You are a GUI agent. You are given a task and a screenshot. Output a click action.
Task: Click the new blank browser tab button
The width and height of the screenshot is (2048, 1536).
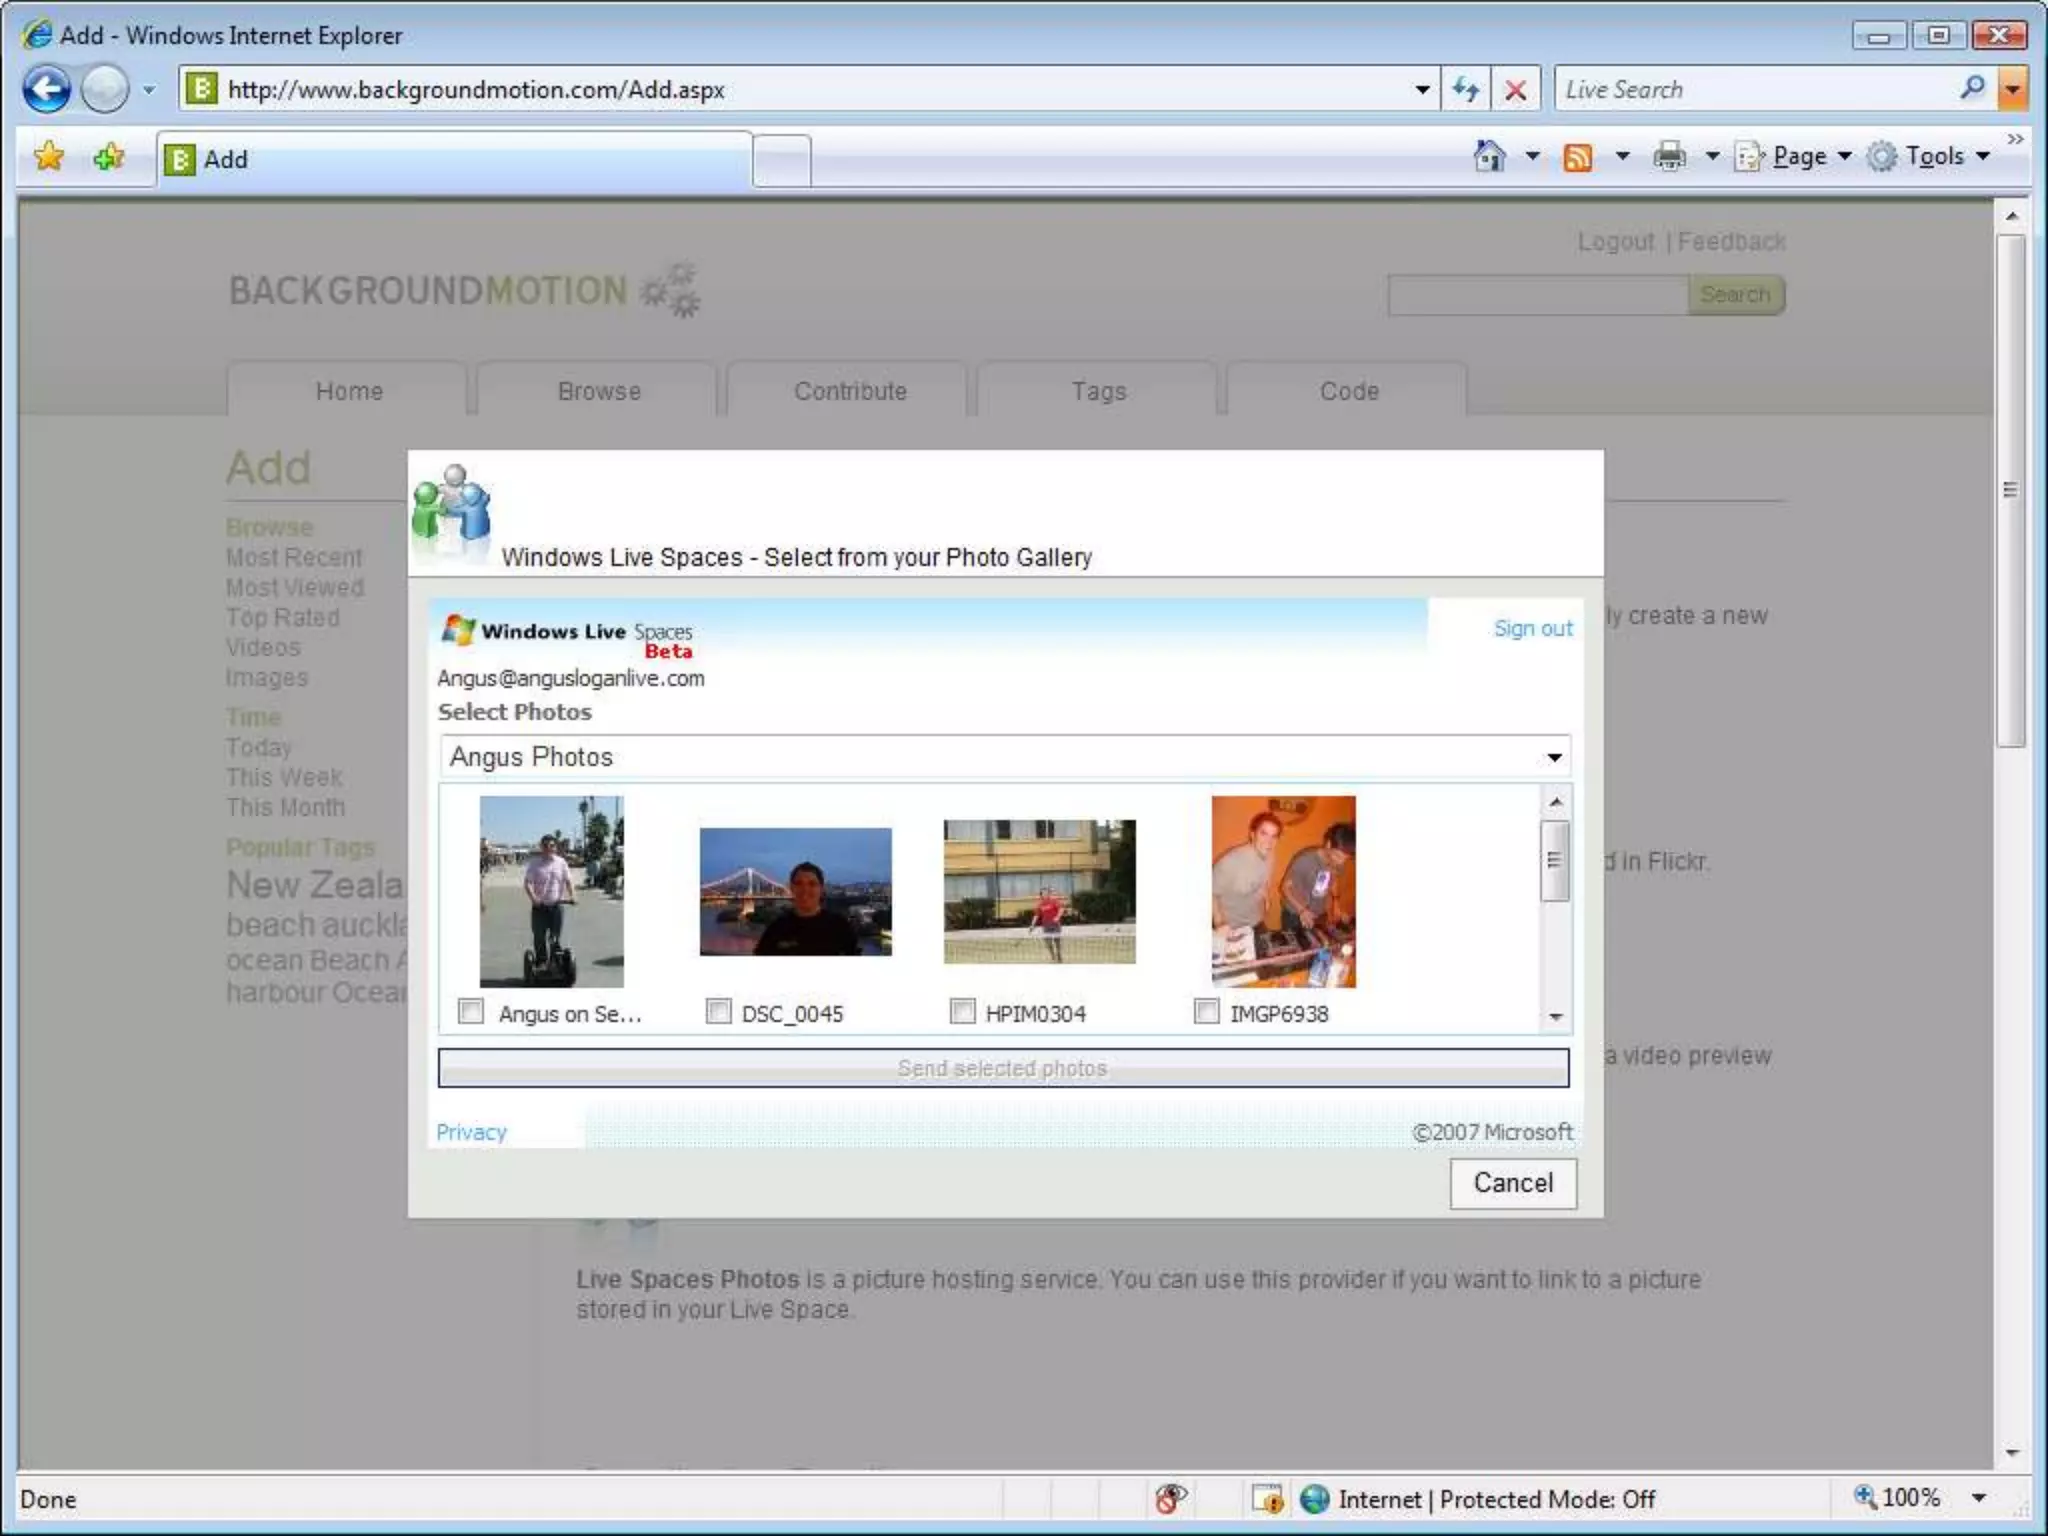click(x=781, y=160)
